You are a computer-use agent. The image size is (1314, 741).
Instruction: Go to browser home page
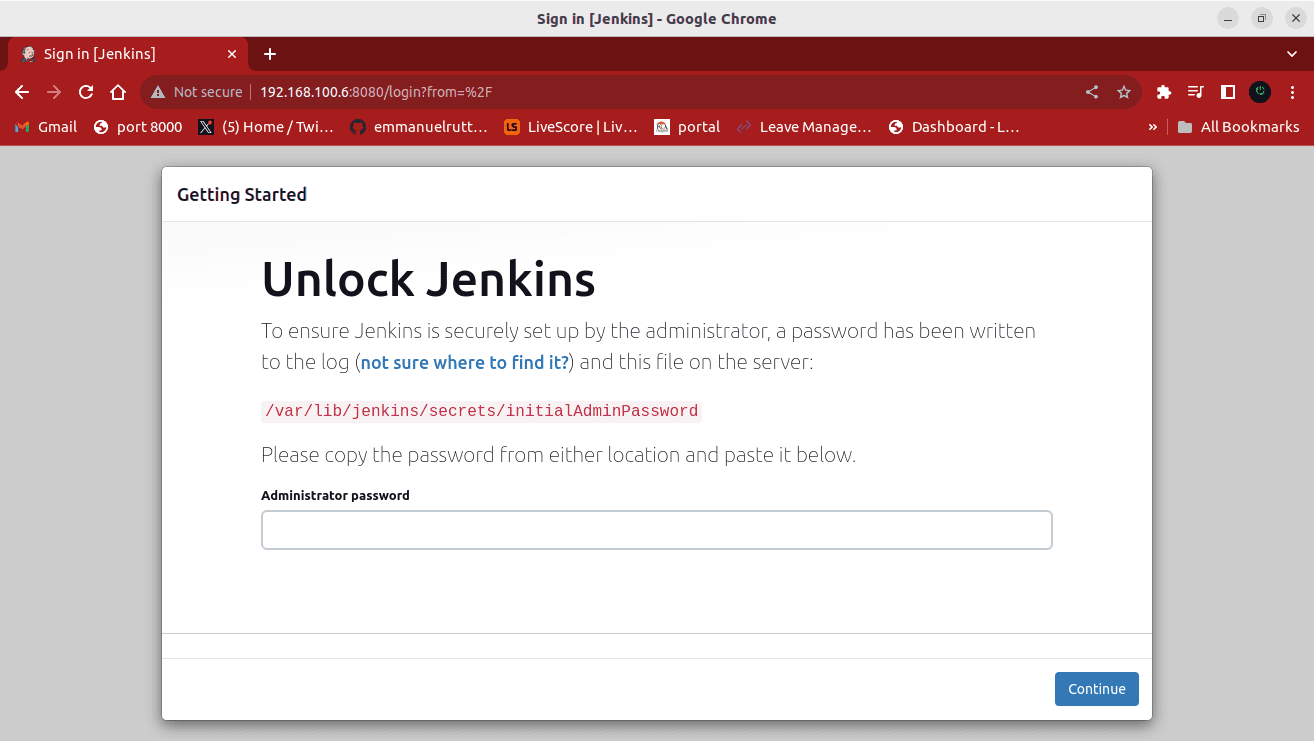click(x=118, y=92)
